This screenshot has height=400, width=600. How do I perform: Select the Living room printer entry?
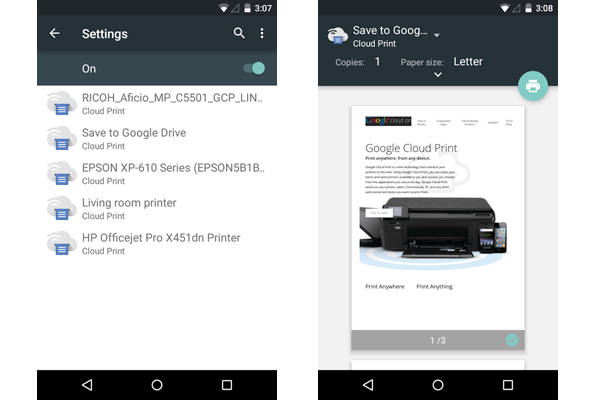128,208
